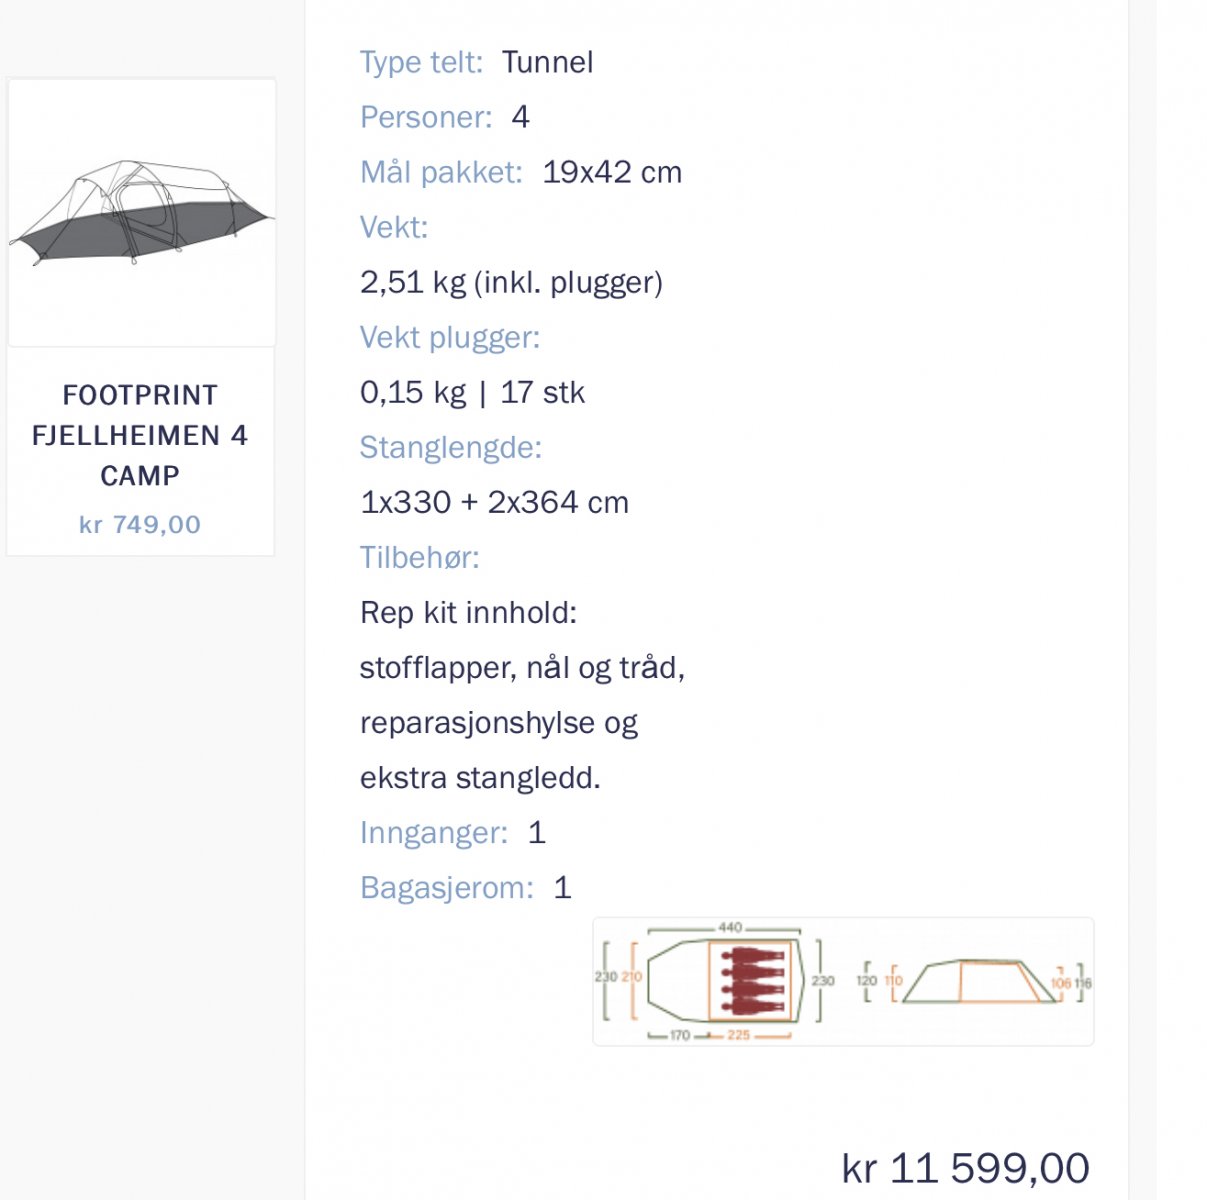Select the 'Rep kit innhold:' text line
The image size is (1207, 1200).
pyautogui.click(x=468, y=612)
